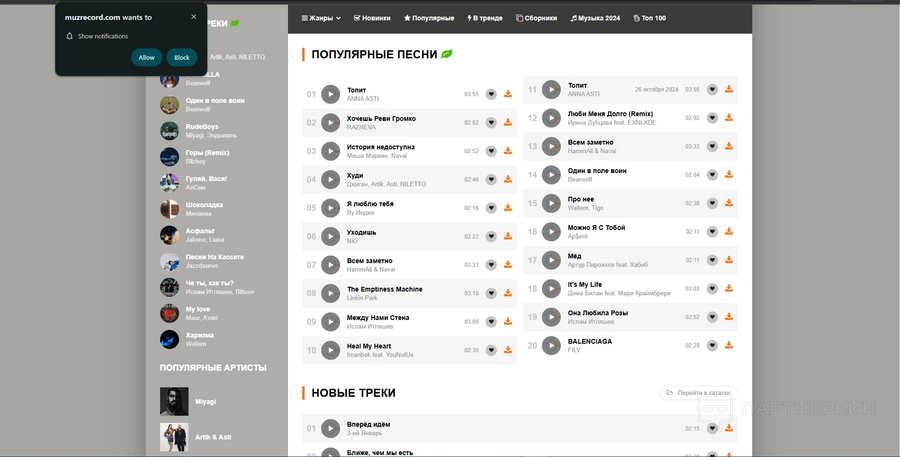Like track 07 Всем заметно
This screenshot has height=457, width=900.
pos(491,265)
